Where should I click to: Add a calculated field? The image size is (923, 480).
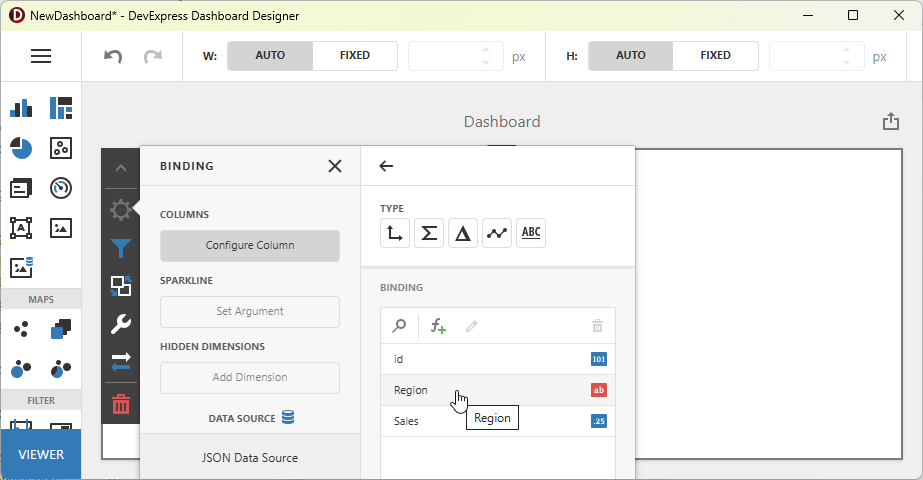point(438,326)
